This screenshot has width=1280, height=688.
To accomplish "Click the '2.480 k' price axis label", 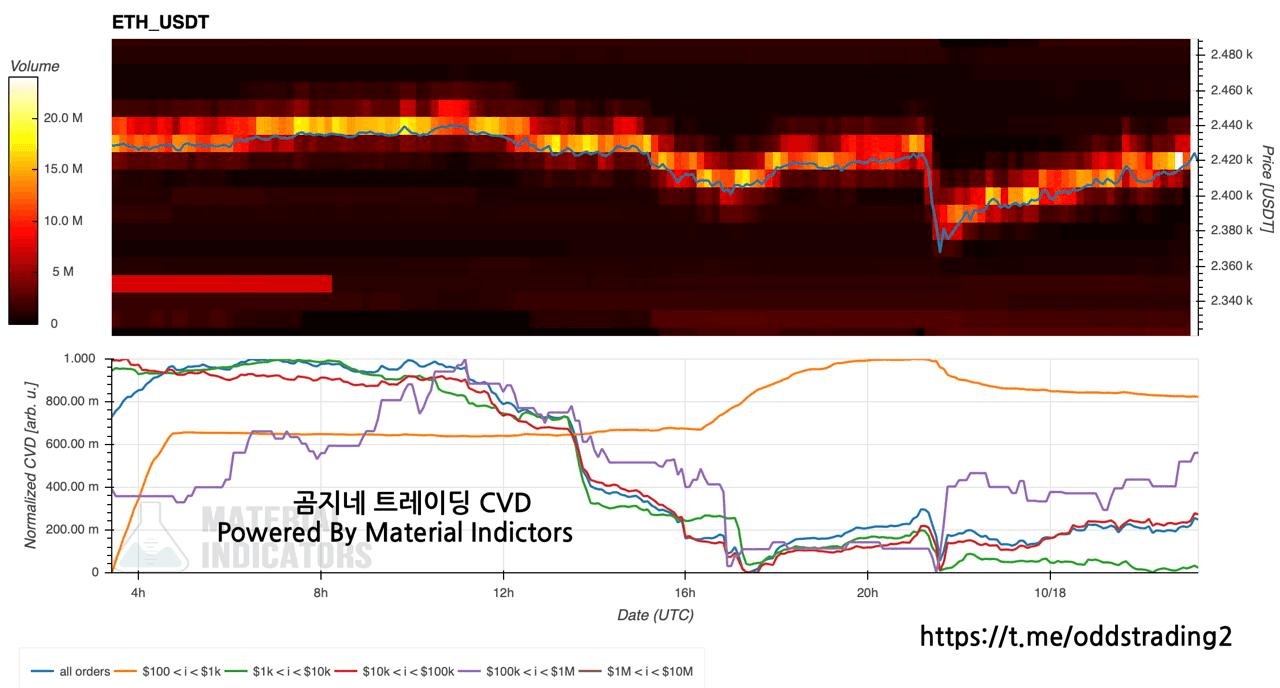I will (1231, 54).
